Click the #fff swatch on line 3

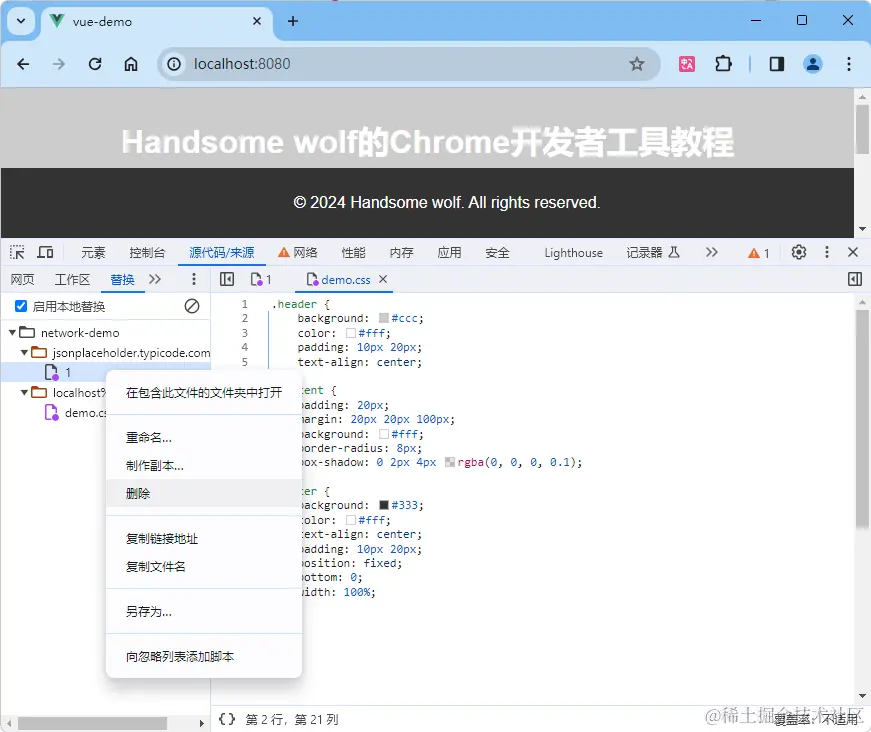point(351,333)
